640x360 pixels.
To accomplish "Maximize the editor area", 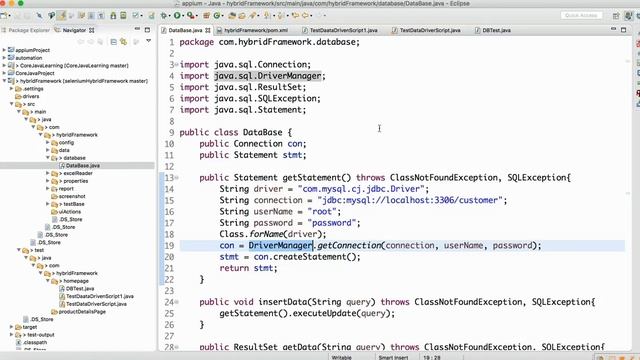I will point(623,30).
